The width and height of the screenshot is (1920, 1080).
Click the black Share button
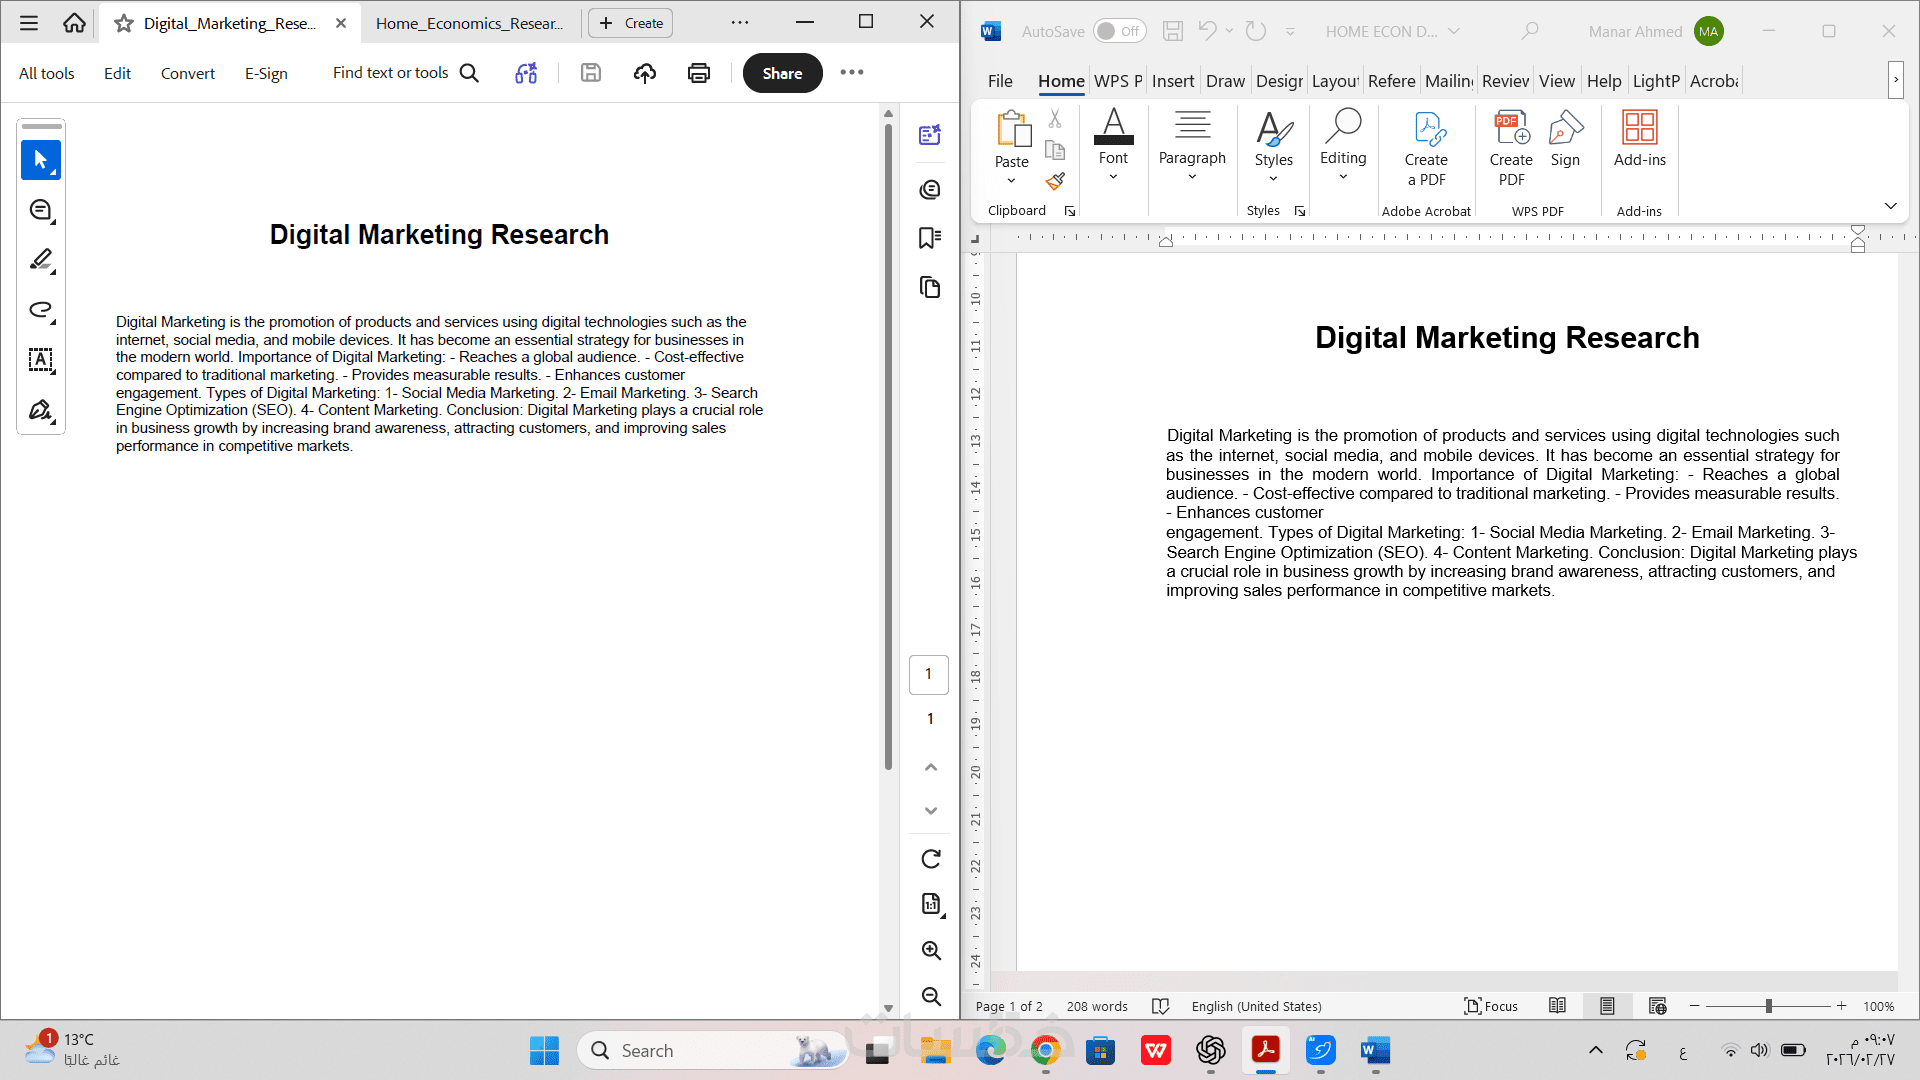point(782,73)
